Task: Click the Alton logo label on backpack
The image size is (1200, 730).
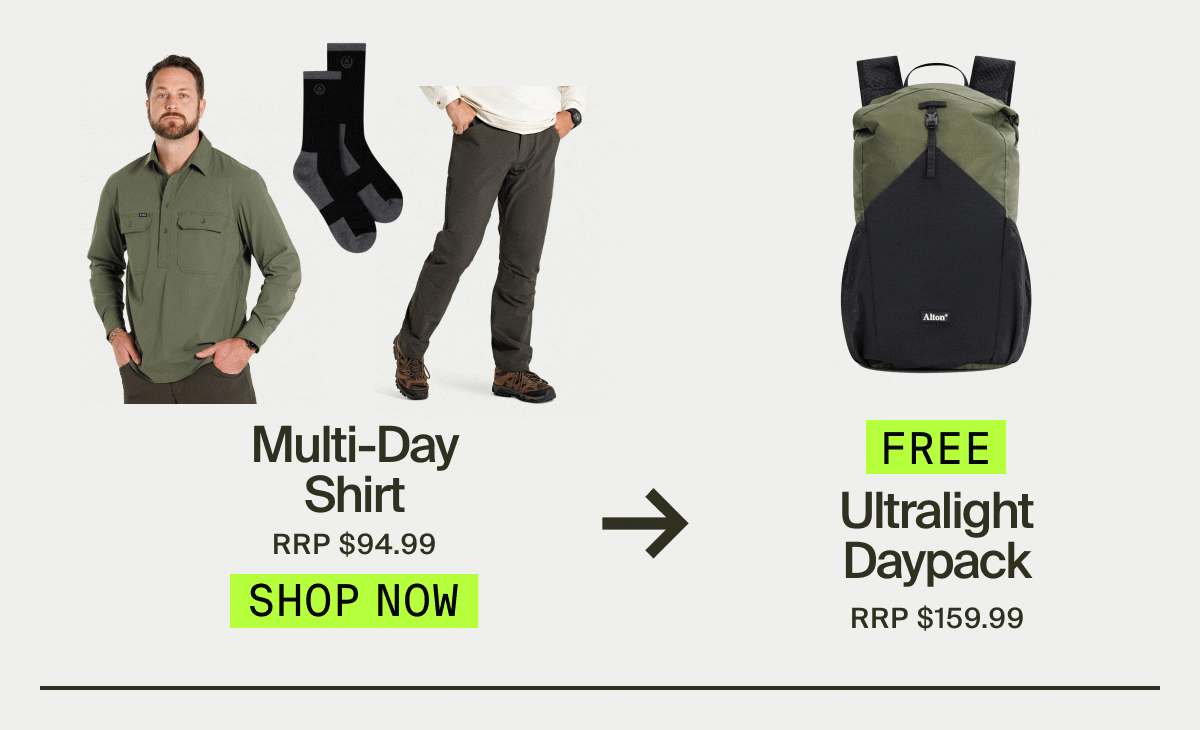Action: point(934,317)
